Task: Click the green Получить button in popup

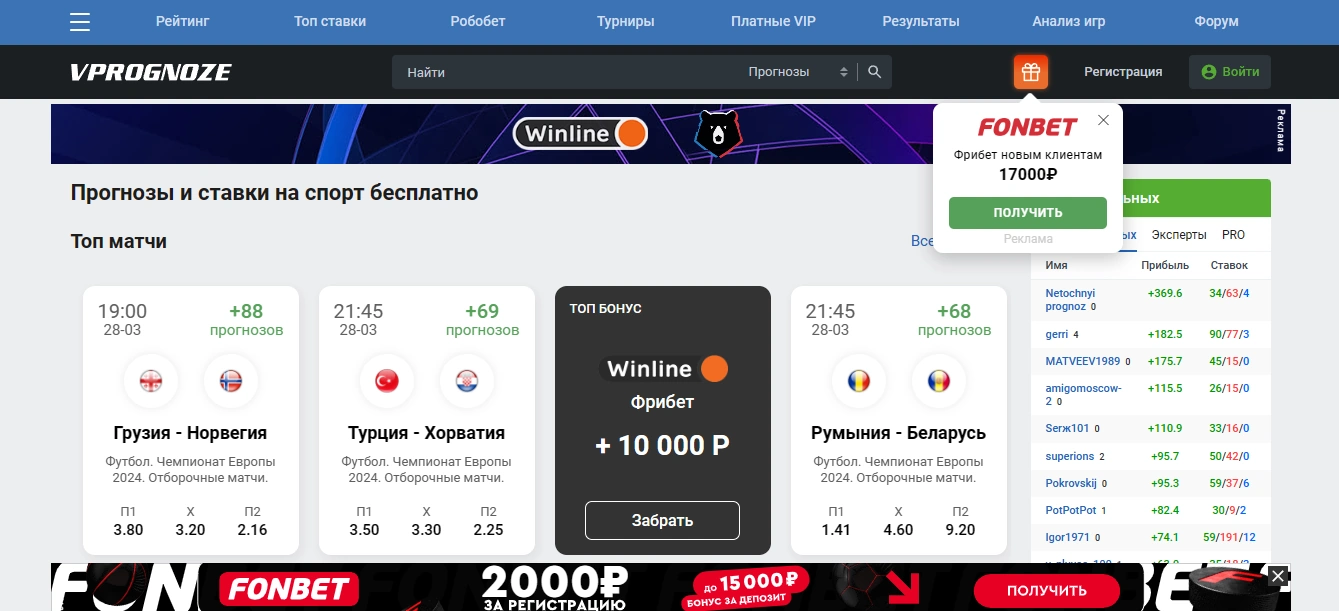Action: [1028, 213]
